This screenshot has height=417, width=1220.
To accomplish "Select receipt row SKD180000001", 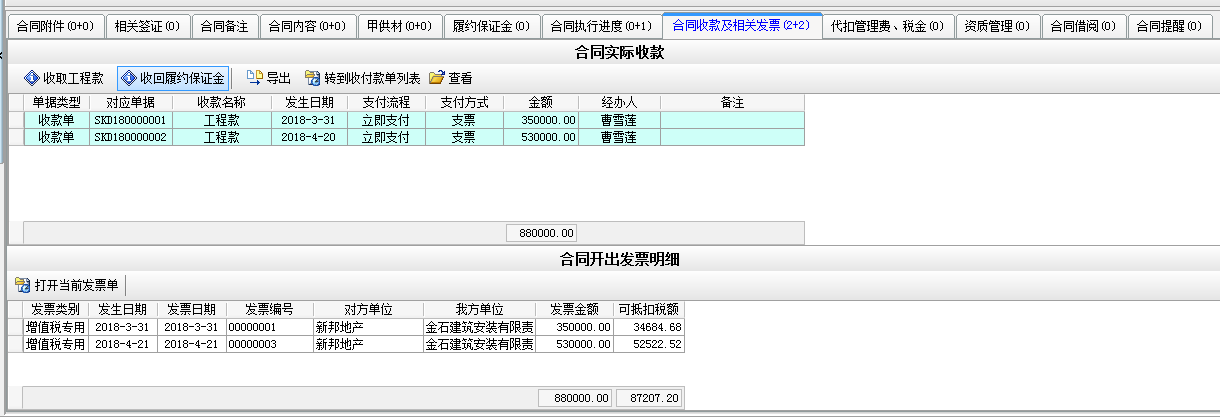I will tap(131, 120).
